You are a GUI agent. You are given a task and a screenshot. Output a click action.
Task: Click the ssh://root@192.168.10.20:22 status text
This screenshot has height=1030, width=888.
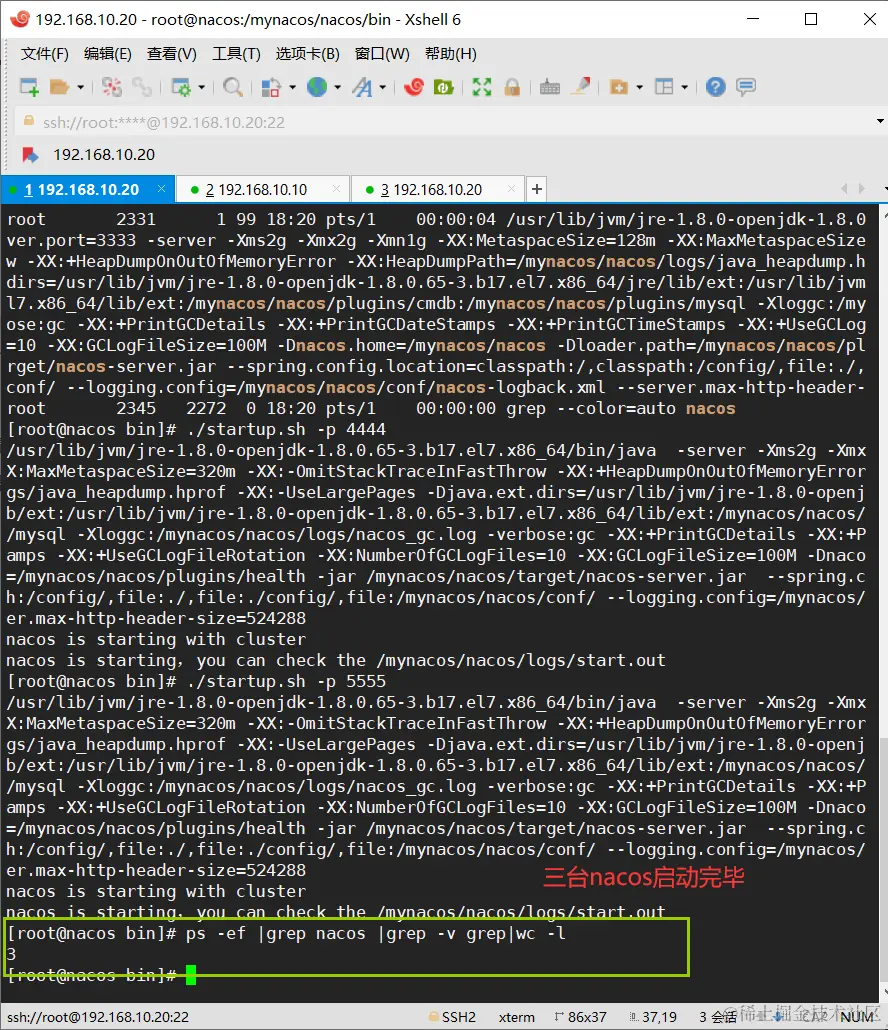click(x=98, y=1017)
